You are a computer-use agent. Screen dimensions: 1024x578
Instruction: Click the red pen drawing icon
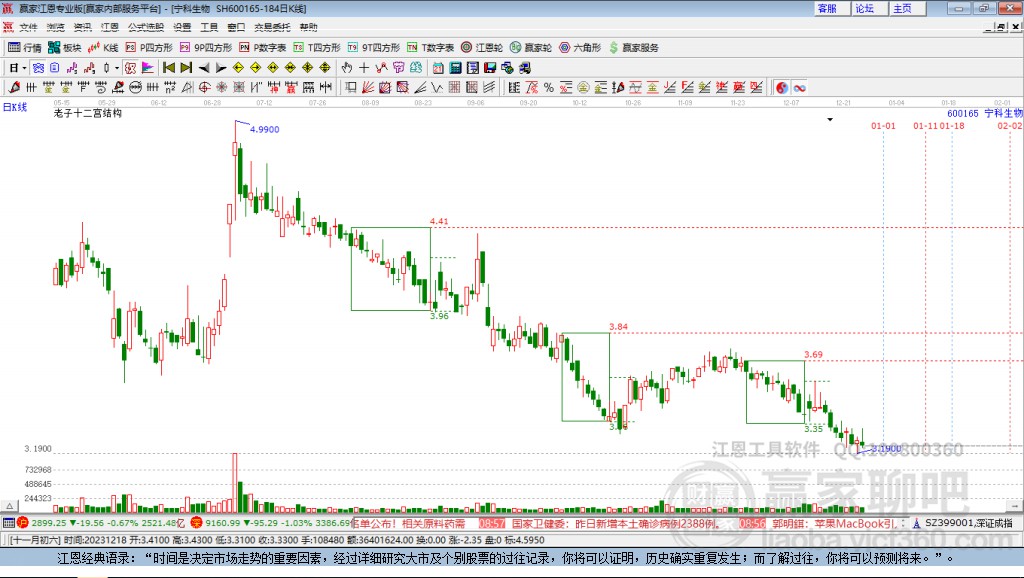pos(14,88)
